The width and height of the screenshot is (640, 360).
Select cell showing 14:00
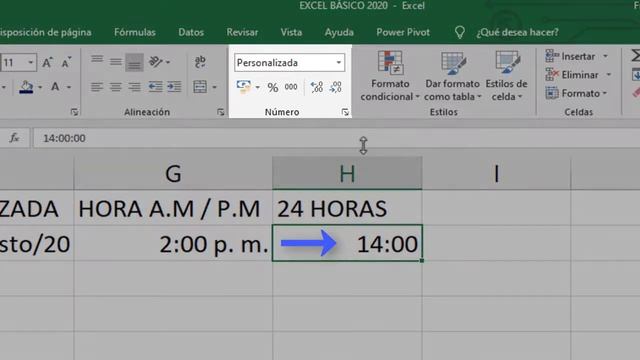(x=347, y=243)
